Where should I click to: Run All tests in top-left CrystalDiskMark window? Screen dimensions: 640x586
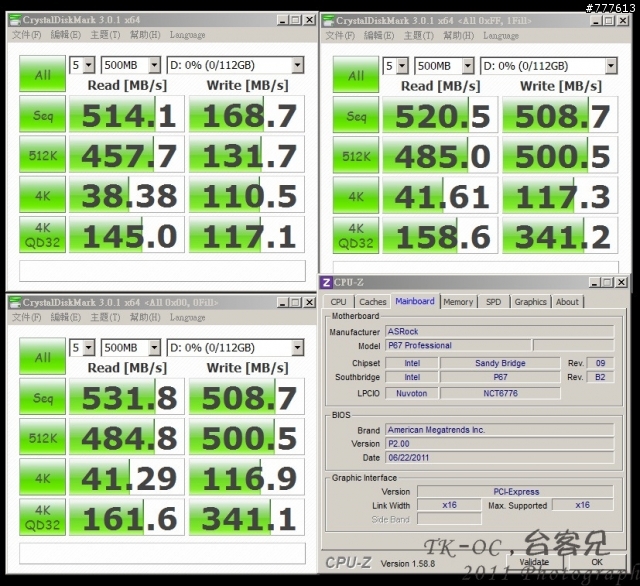point(42,74)
